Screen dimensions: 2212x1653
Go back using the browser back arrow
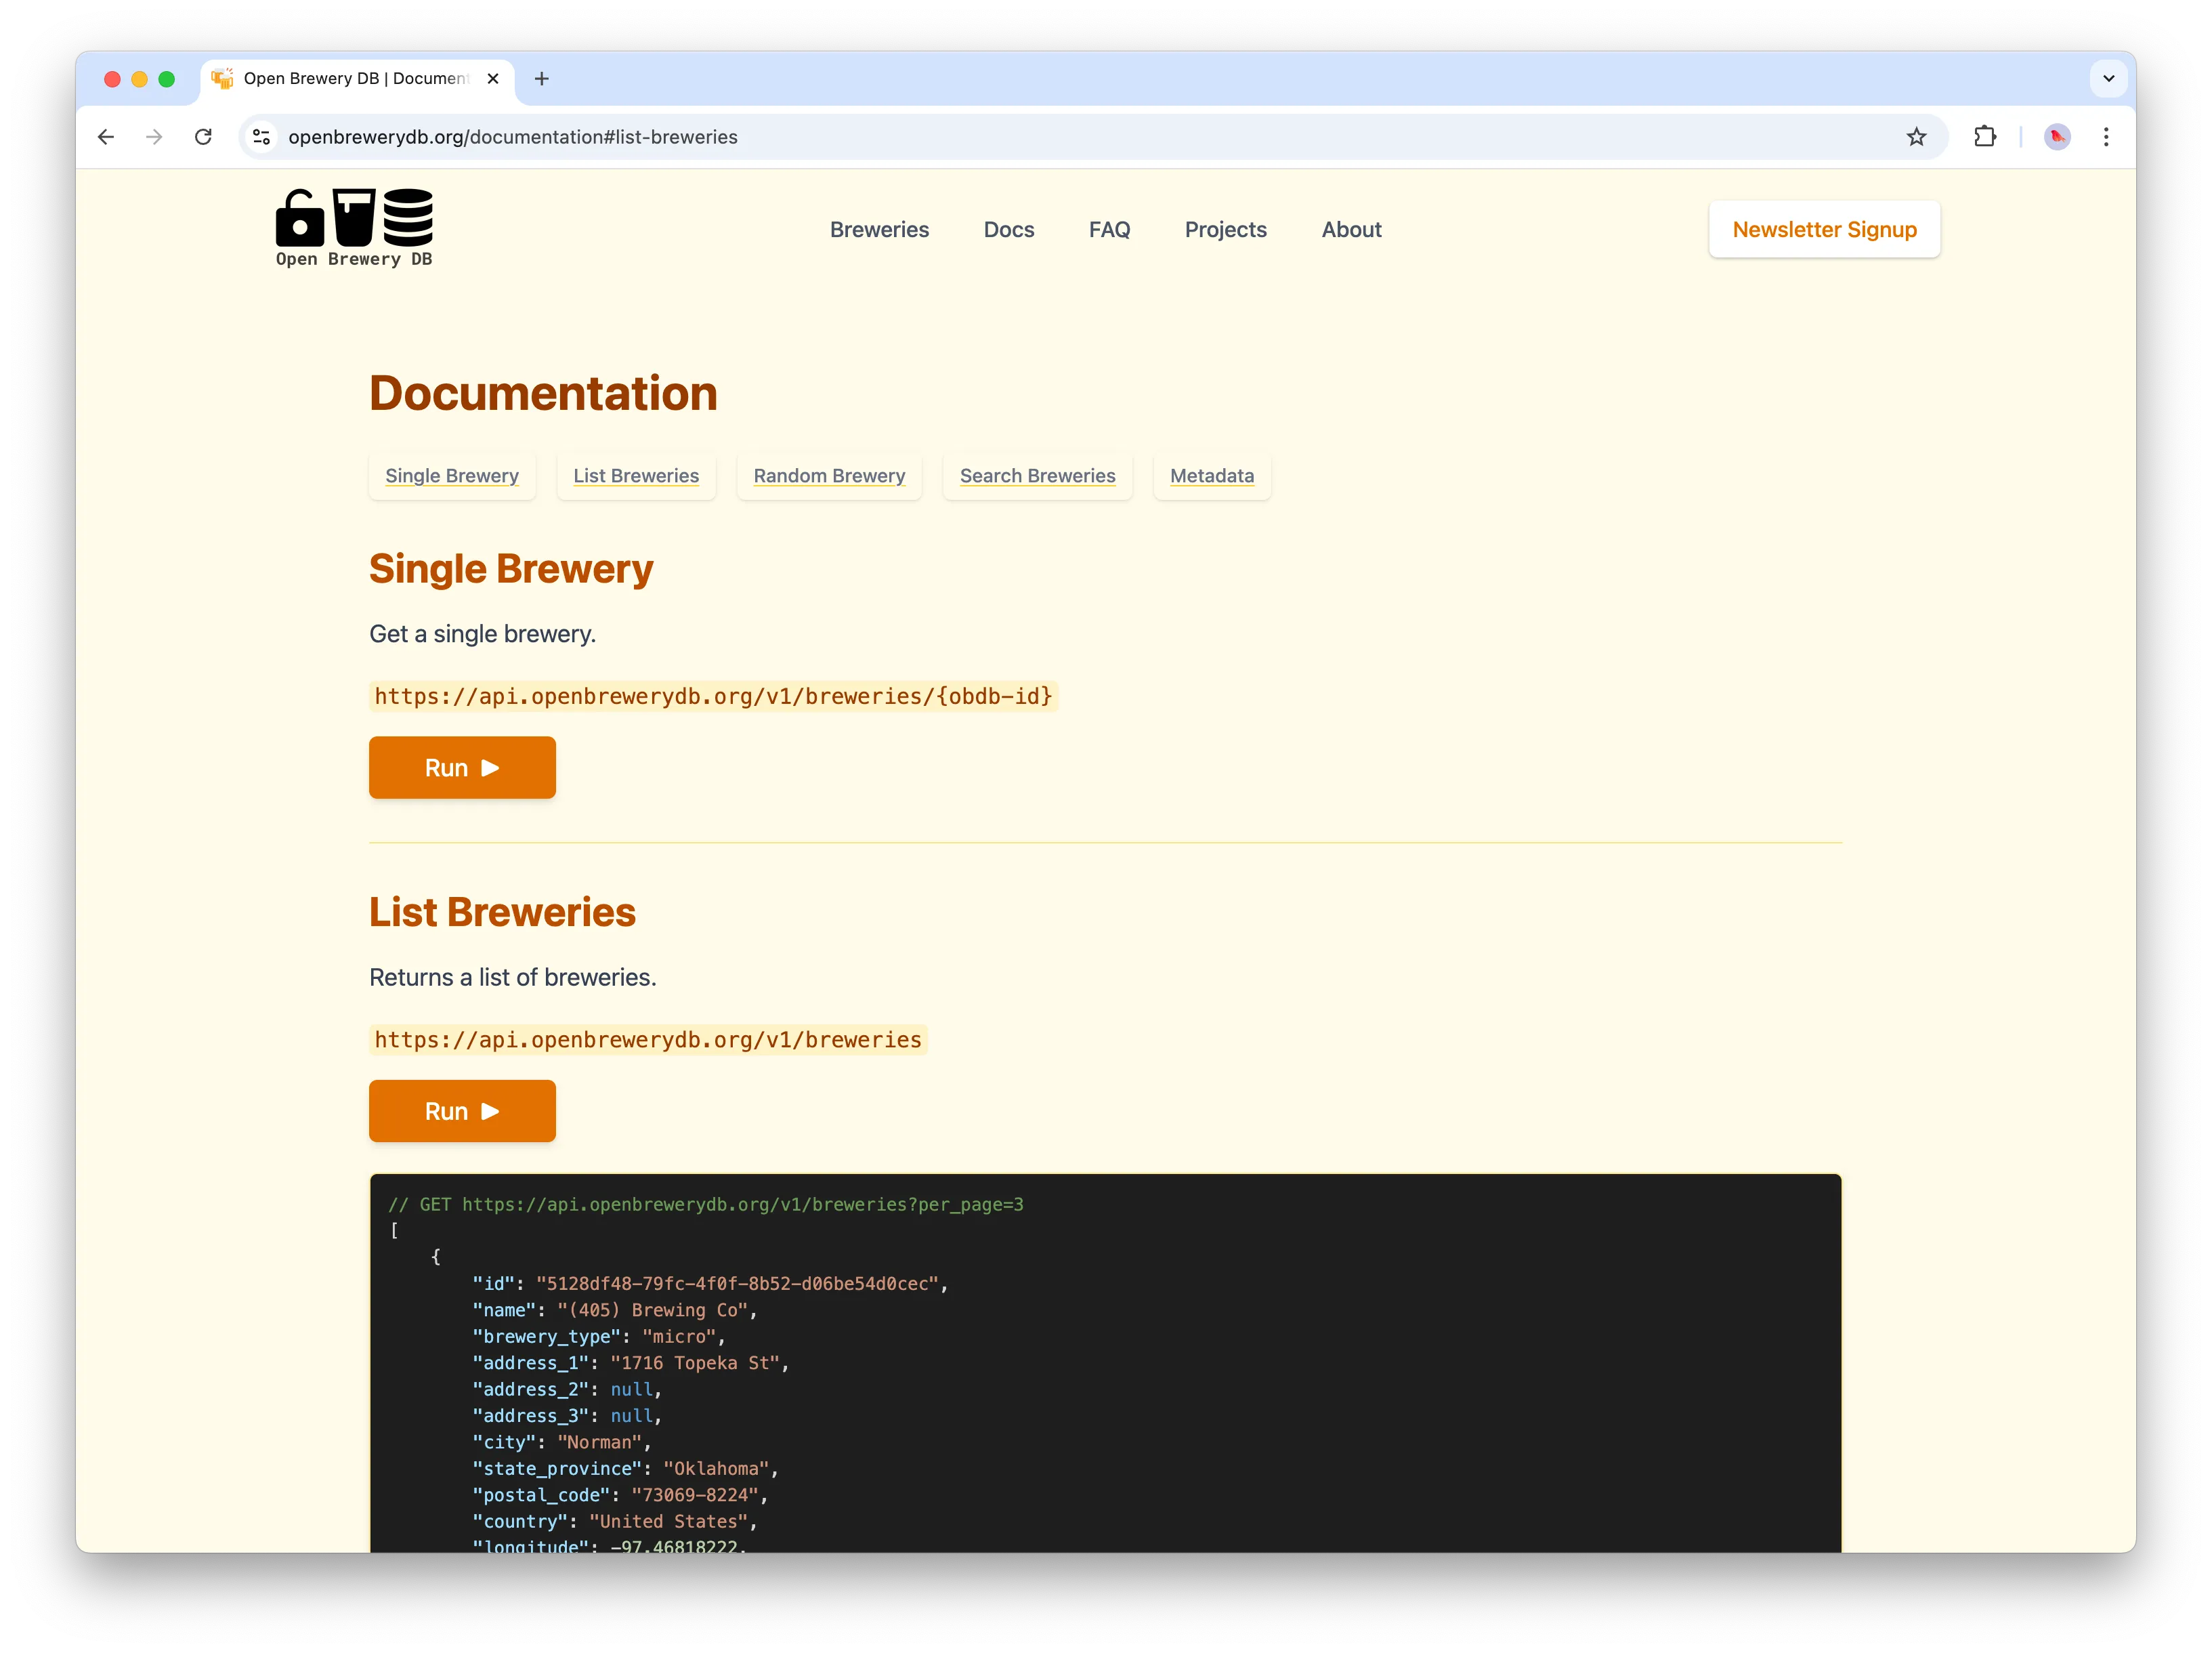(106, 137)
